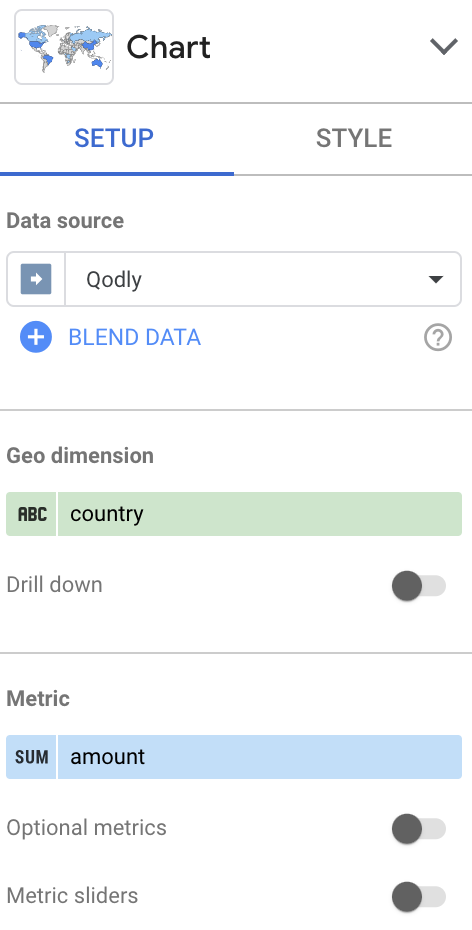472x930 pixels.
Task: Click the dropdown arrow beside Qodly
Action: click(x=436, y=279)
